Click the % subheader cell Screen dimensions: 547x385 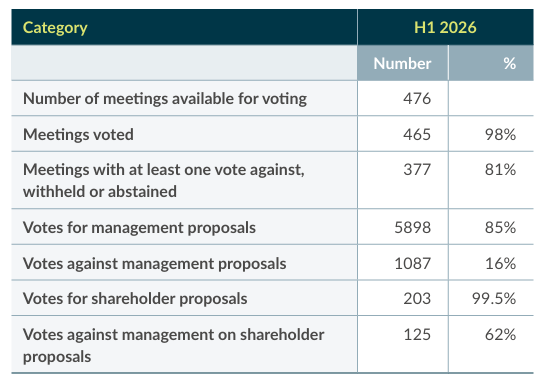[x=491, y=63]
